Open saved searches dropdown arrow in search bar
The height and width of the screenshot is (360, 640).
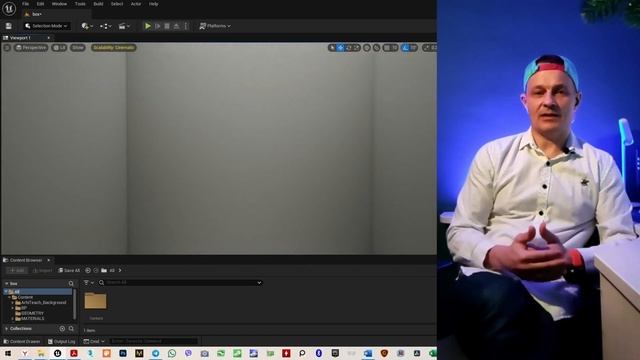tap(259, 282)
